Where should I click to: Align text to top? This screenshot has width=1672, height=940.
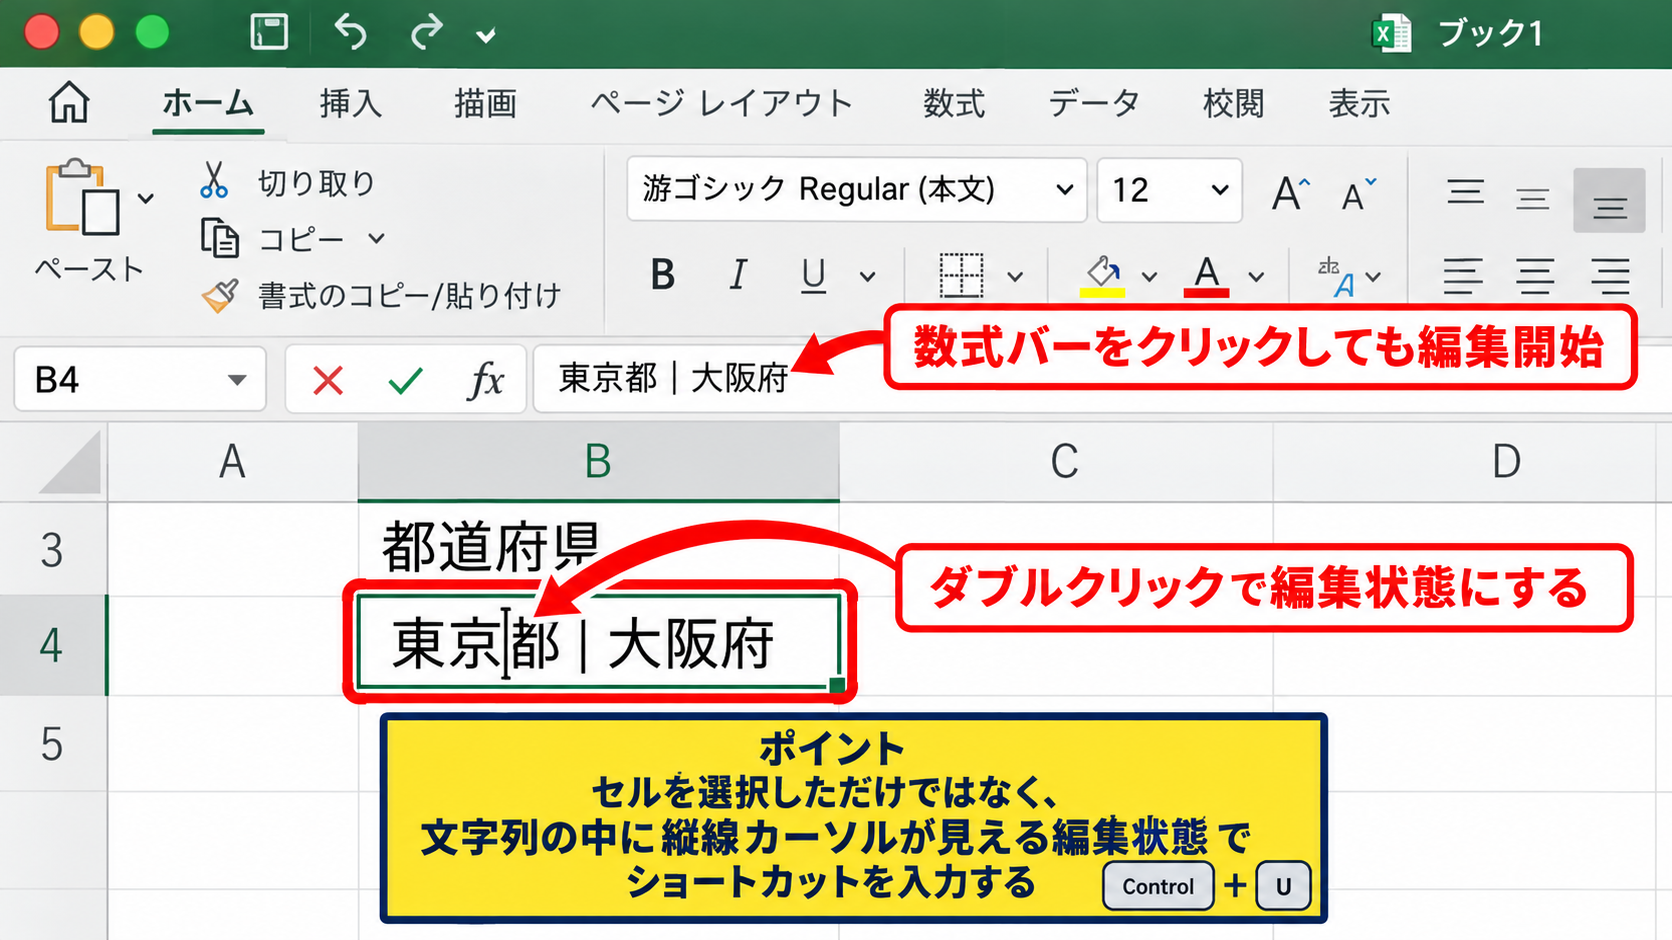coord(1465,193)
